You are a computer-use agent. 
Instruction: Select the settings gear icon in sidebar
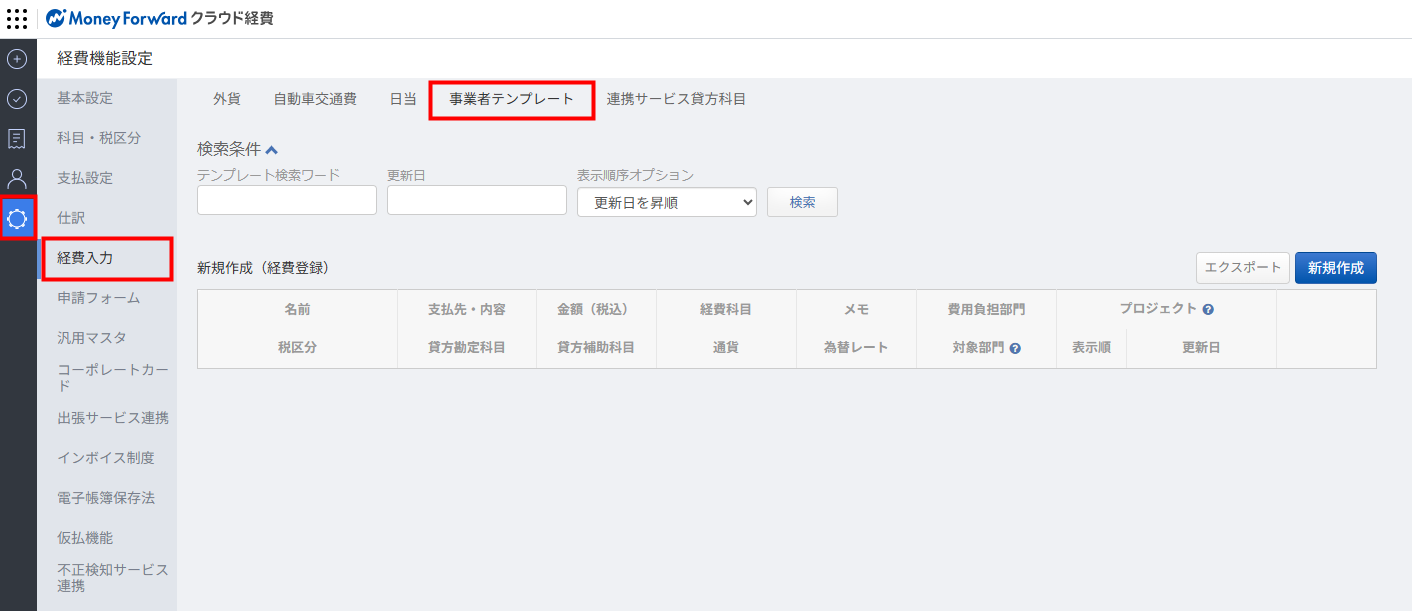click(17, 218)
